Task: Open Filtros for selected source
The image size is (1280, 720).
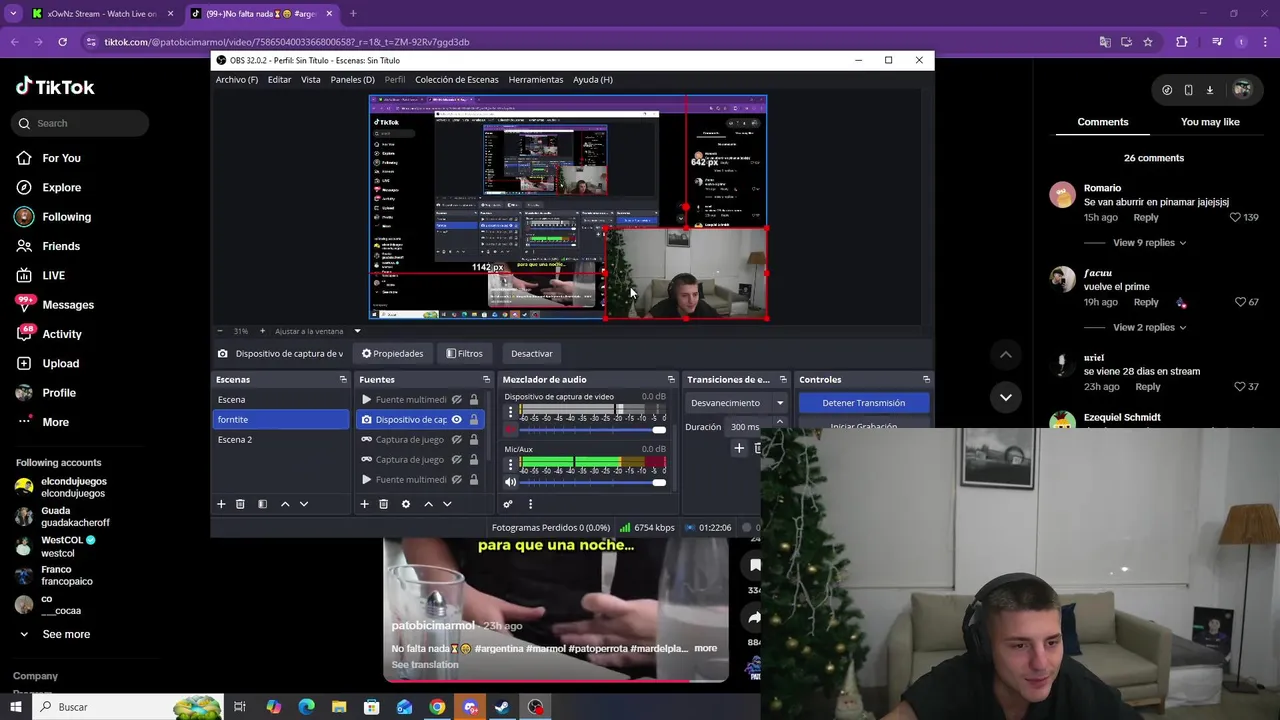Action: point(464,353)
